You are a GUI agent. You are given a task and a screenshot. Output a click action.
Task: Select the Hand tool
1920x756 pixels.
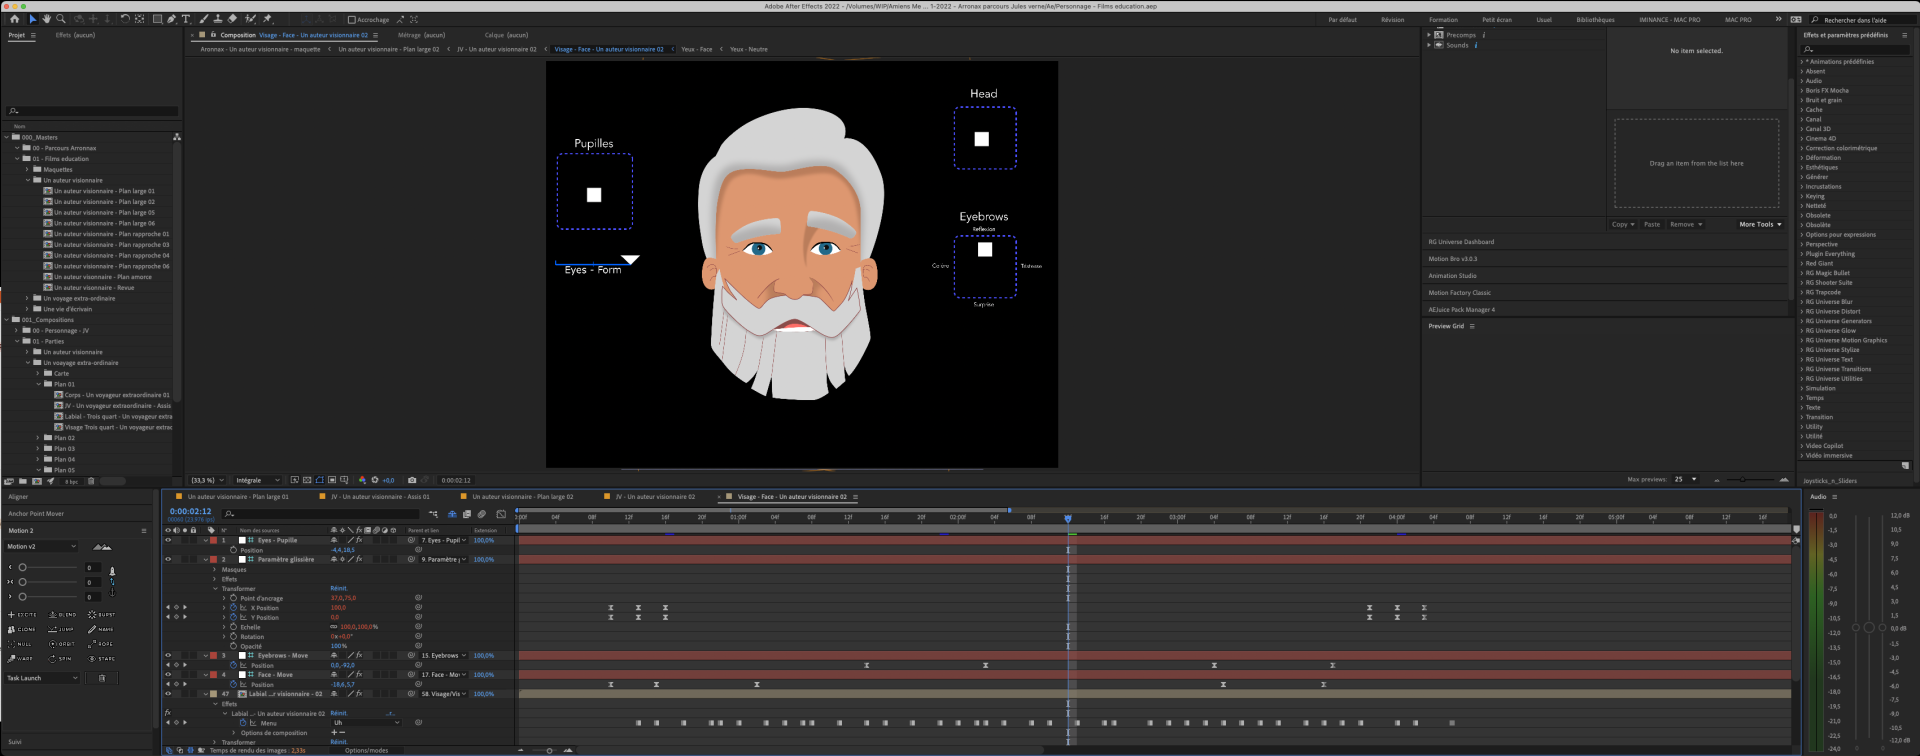tap(47, 19)
